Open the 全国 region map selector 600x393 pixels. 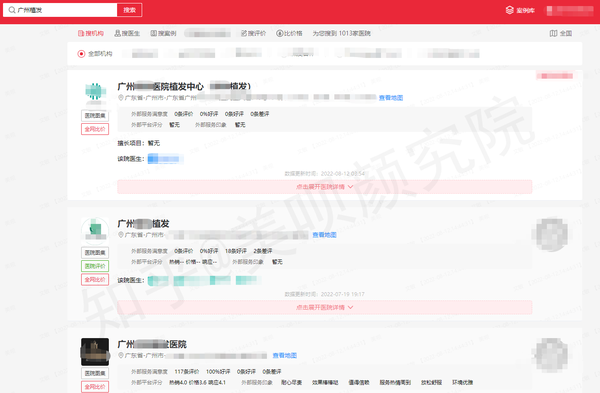[x=561, y=33]
